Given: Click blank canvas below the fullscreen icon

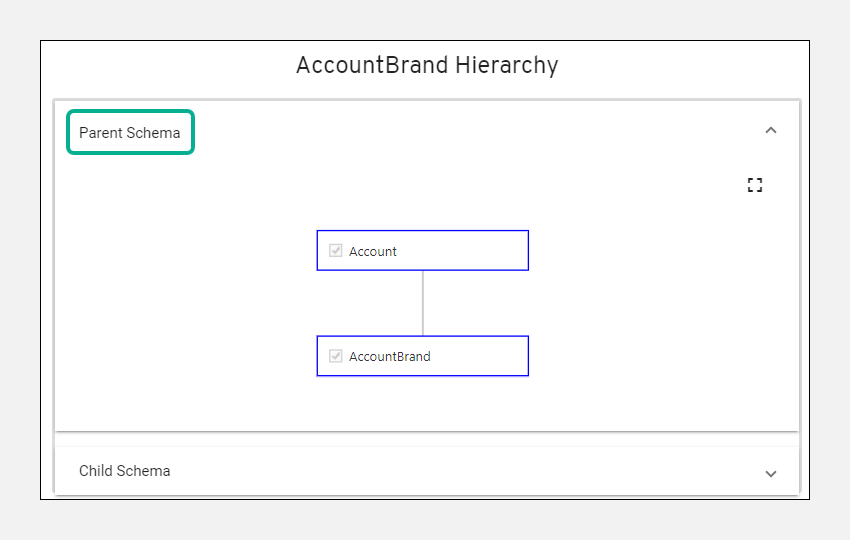Looking at the screenshot, I should coord(755,260).
